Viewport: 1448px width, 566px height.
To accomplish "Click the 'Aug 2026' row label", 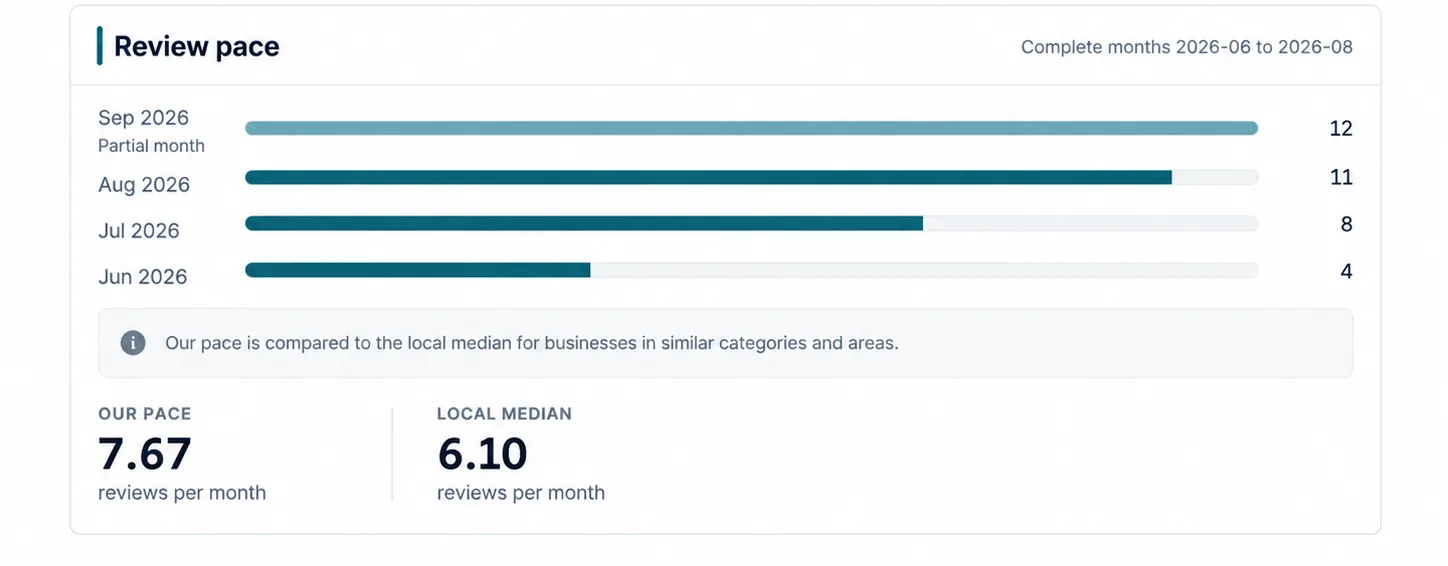I will coord(144,185).
